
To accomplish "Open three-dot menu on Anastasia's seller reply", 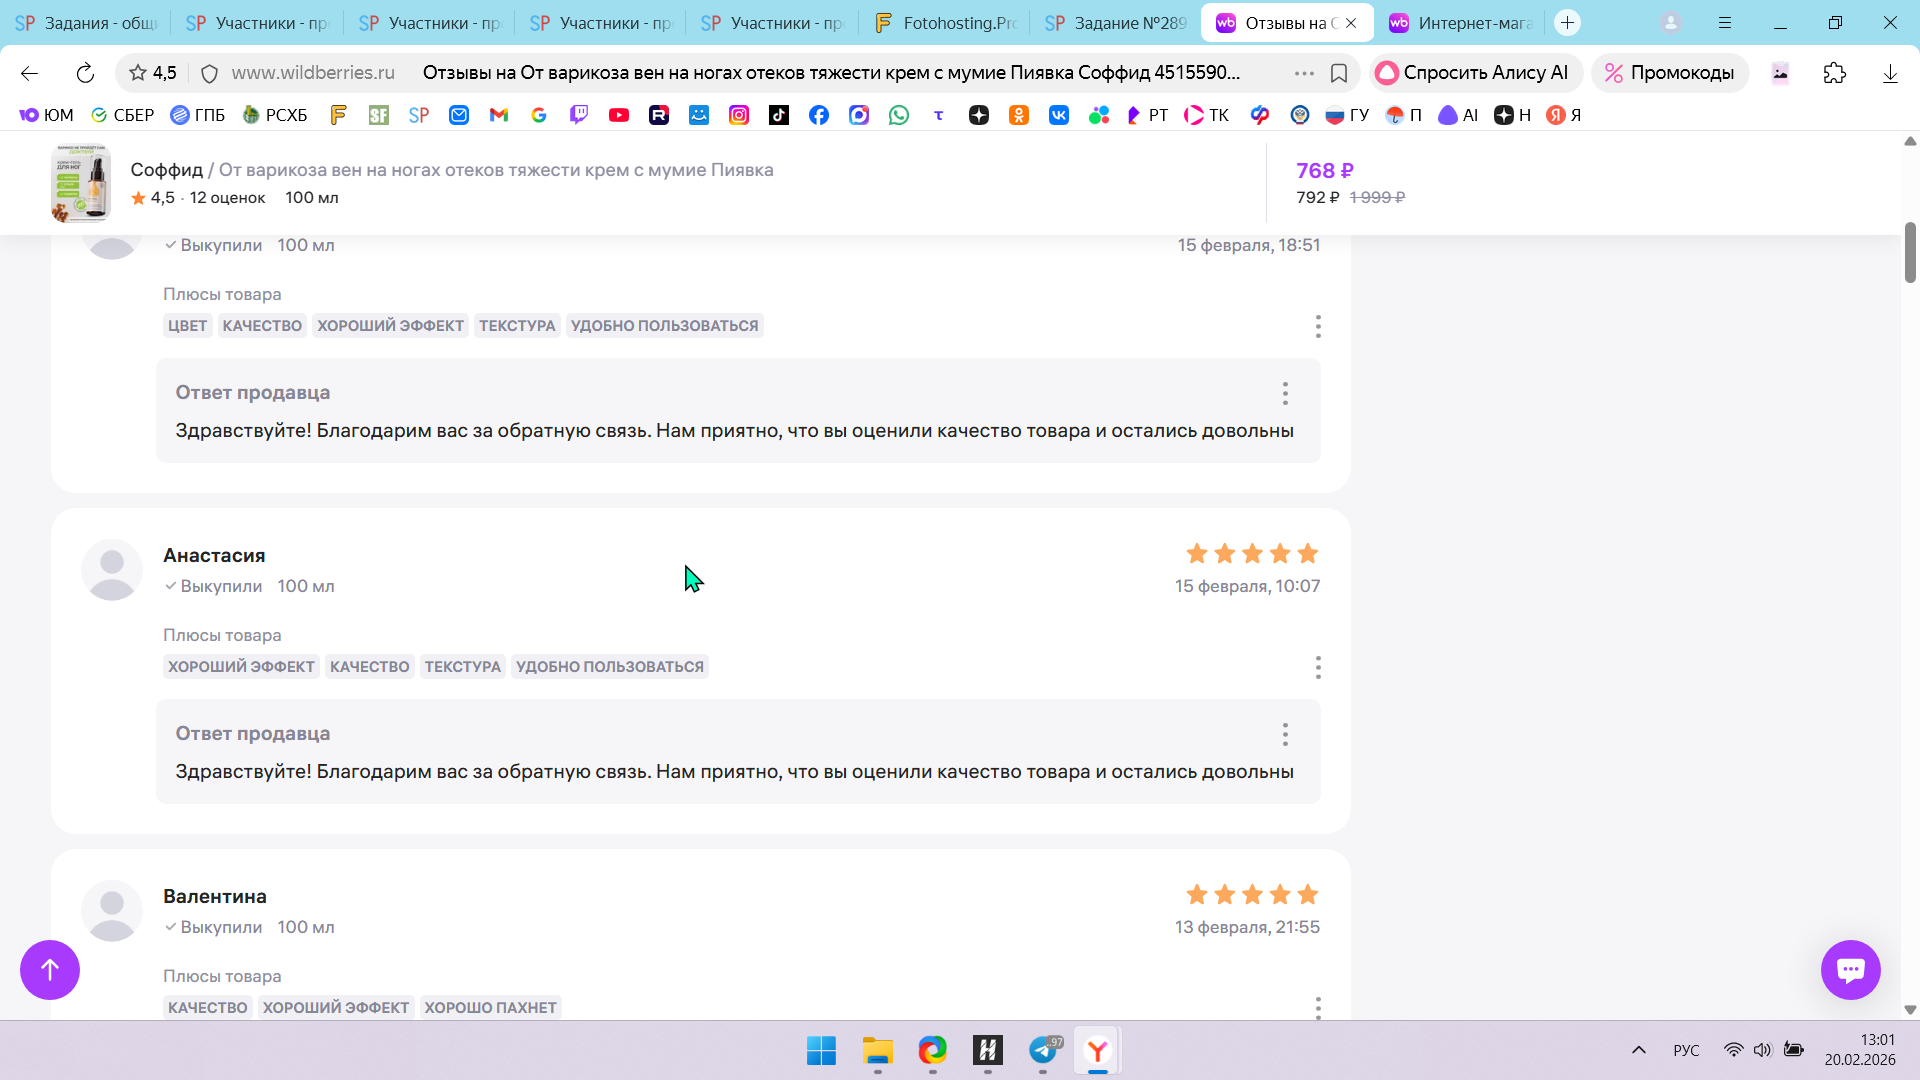I will pyautogui.click(x=1285, y=734).
